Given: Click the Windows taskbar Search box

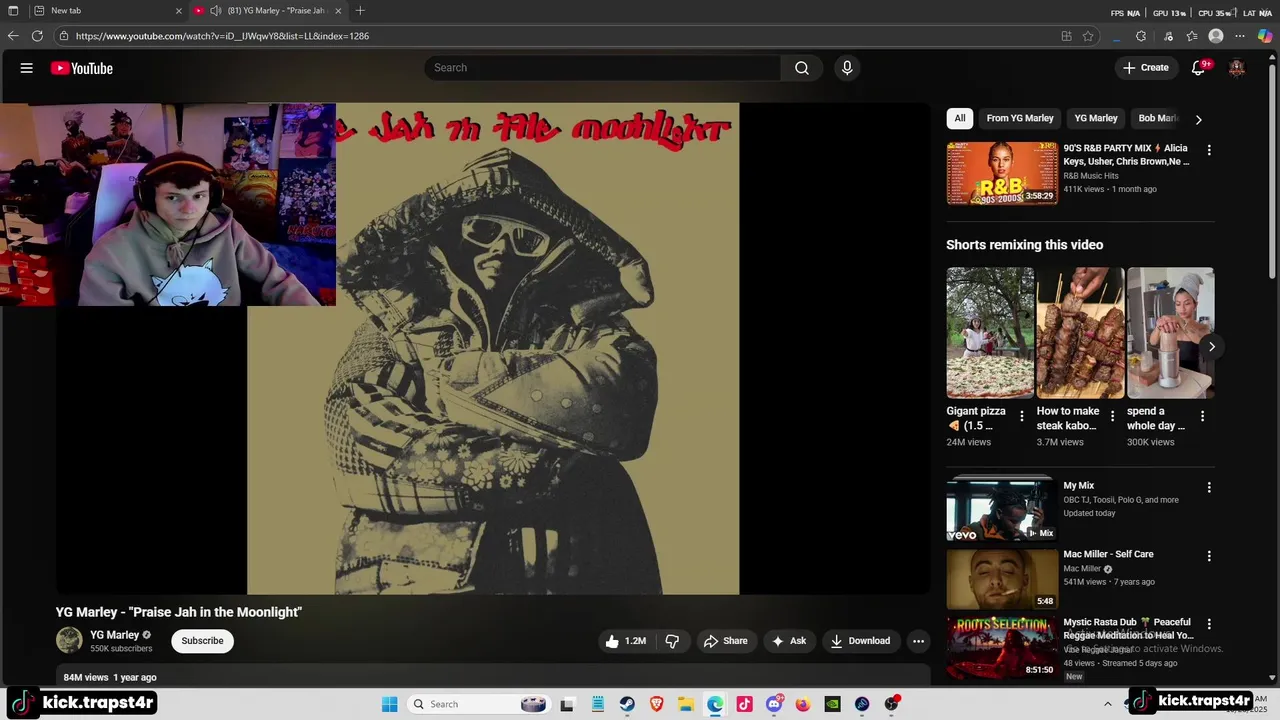Looking at the screenshot, I should (x=478, y=704).
